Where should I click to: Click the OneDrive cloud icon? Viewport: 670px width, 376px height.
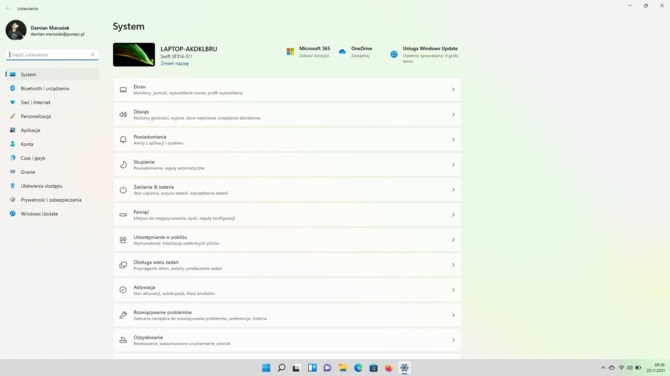pos(342,52)
